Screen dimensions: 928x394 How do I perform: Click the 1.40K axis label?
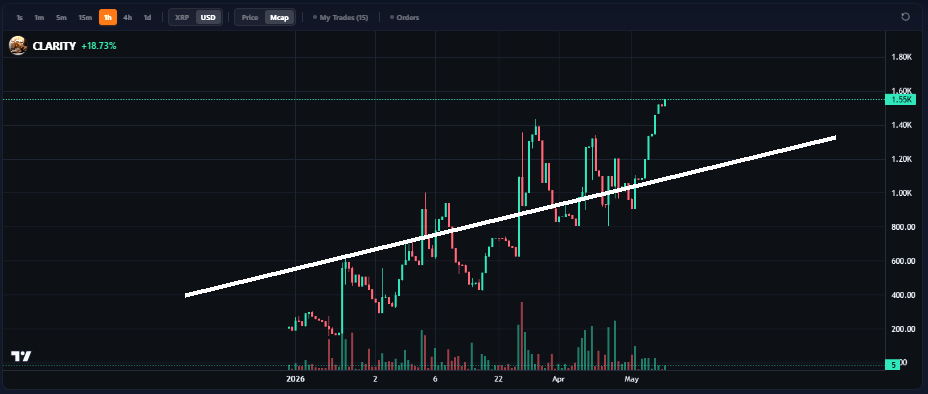(901, 125)
